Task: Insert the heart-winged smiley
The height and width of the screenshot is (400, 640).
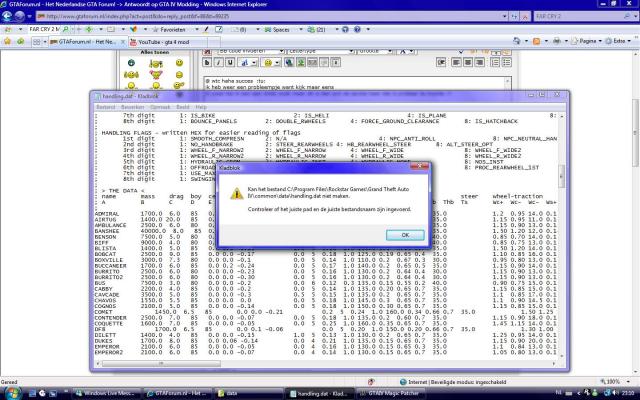Action: tap(156, 75)
